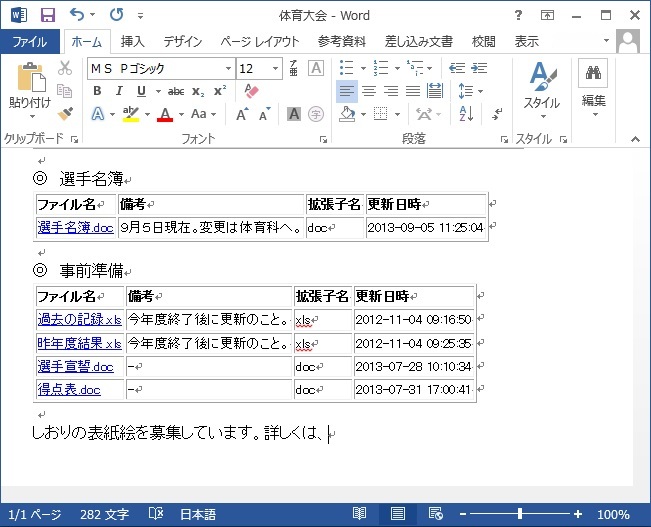Viewport: 651px width, 527px height.
Task: Open the 挿入 ribbon tab
Action: [133, 42]
